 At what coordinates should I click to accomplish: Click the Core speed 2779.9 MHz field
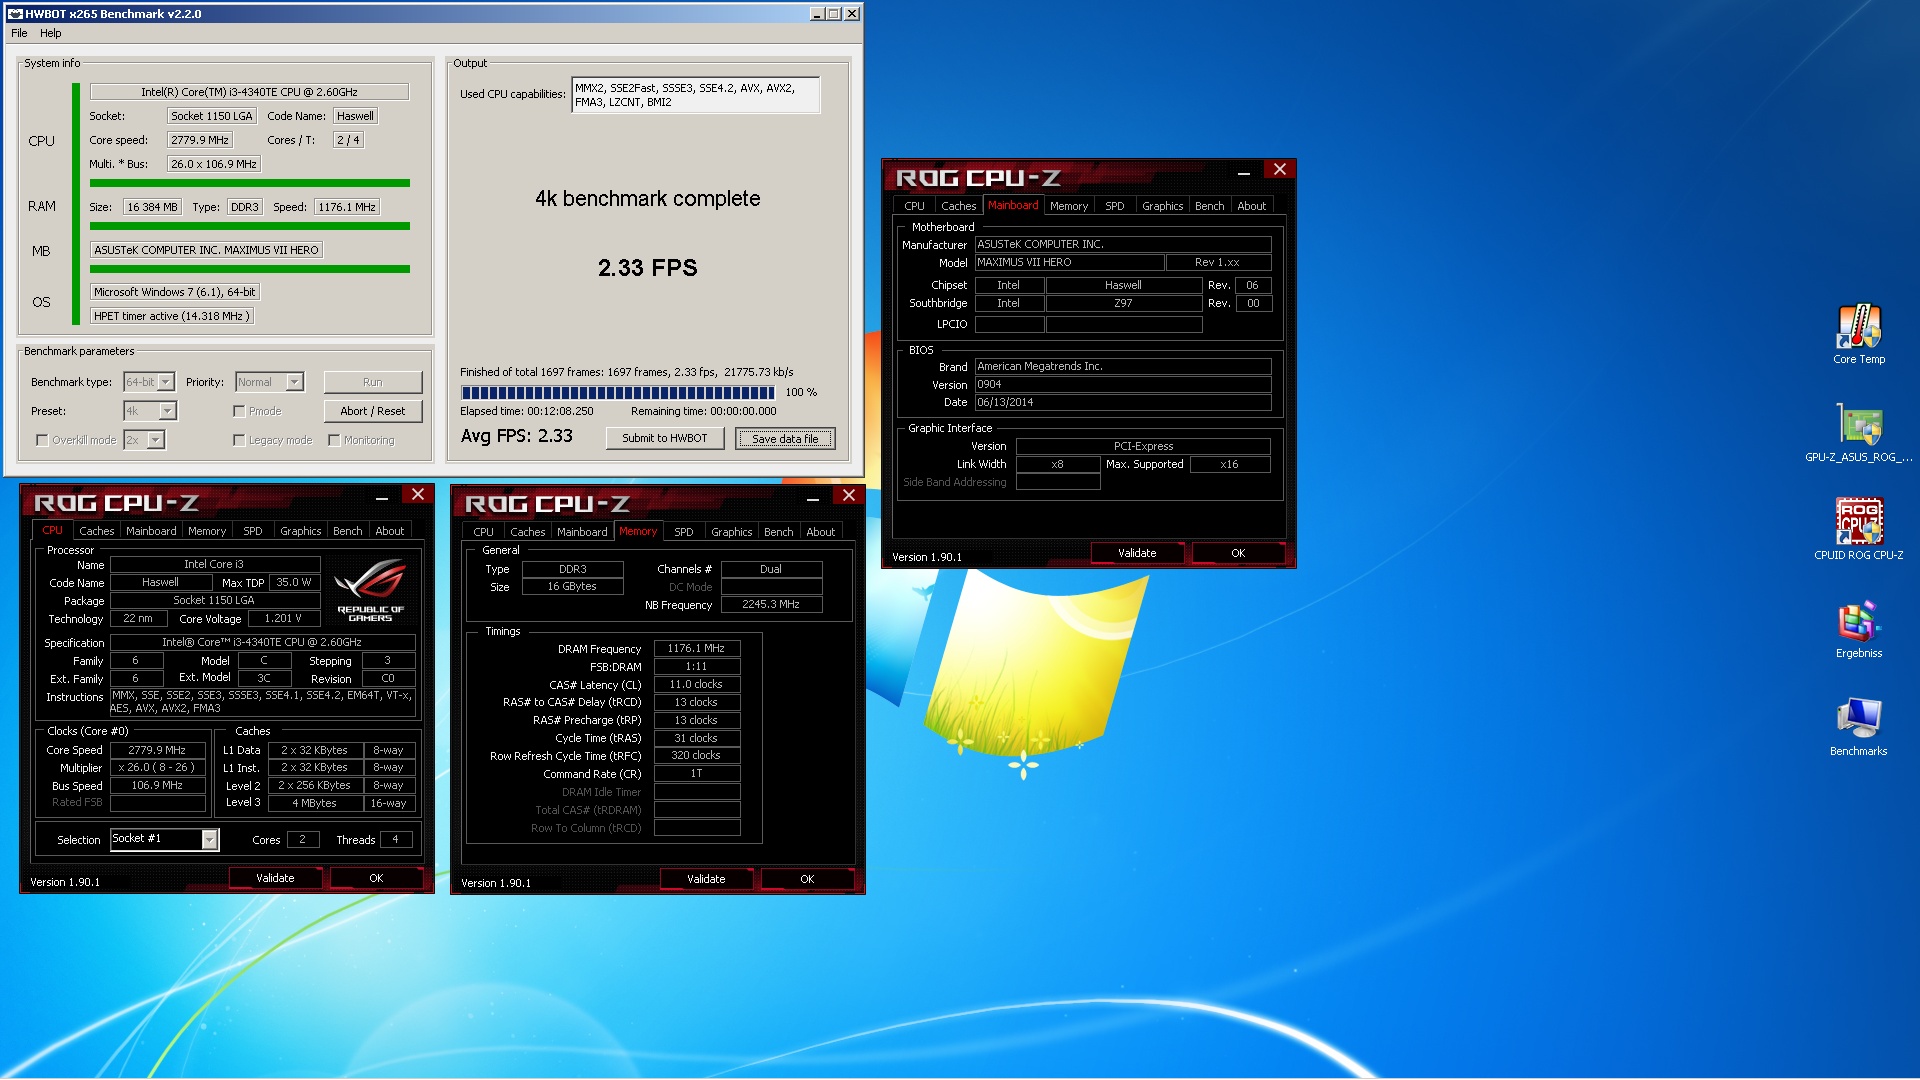coord(200,140)
